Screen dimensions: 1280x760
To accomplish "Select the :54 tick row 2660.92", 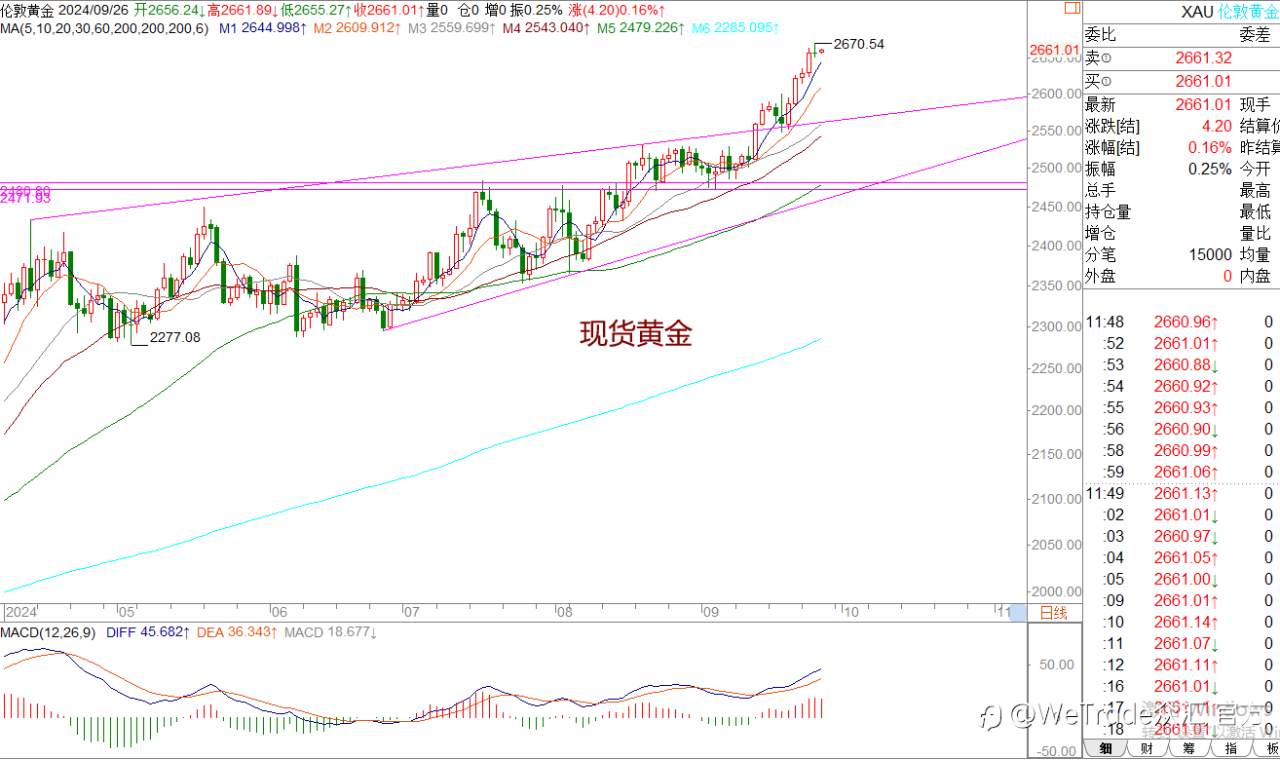I will pos(1181,386).
